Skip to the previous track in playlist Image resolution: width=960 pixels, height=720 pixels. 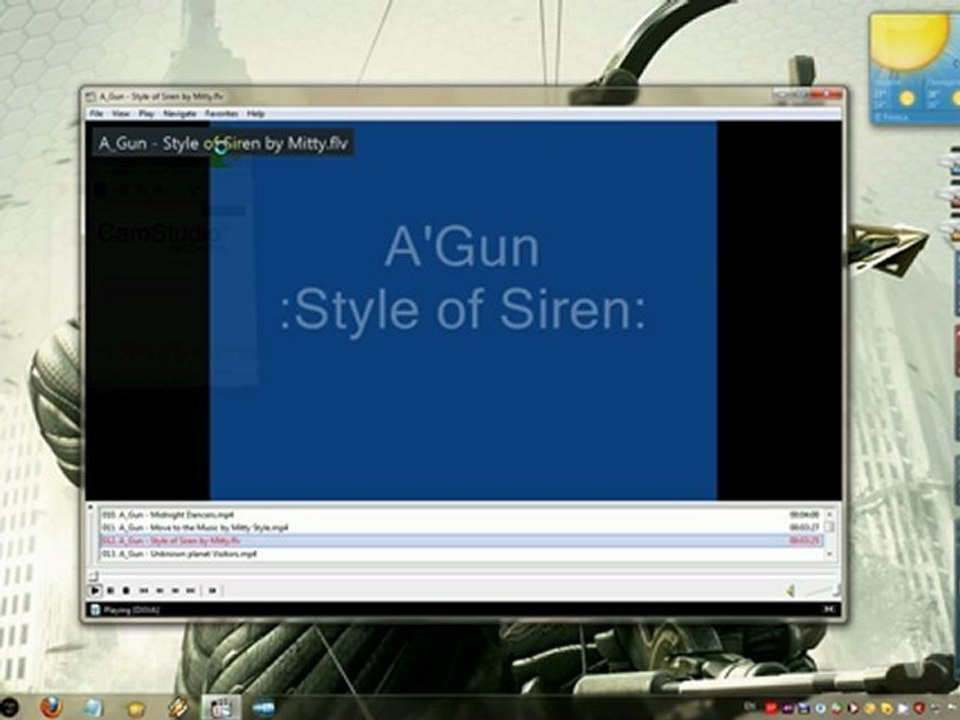(144, 591)
